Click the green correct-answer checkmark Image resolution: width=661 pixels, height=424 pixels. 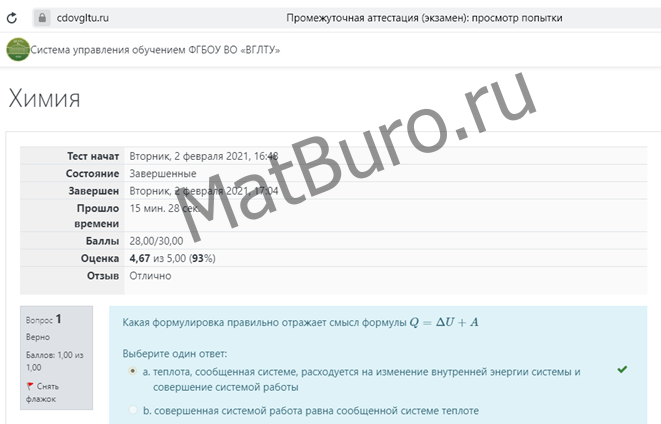(622, 370)
